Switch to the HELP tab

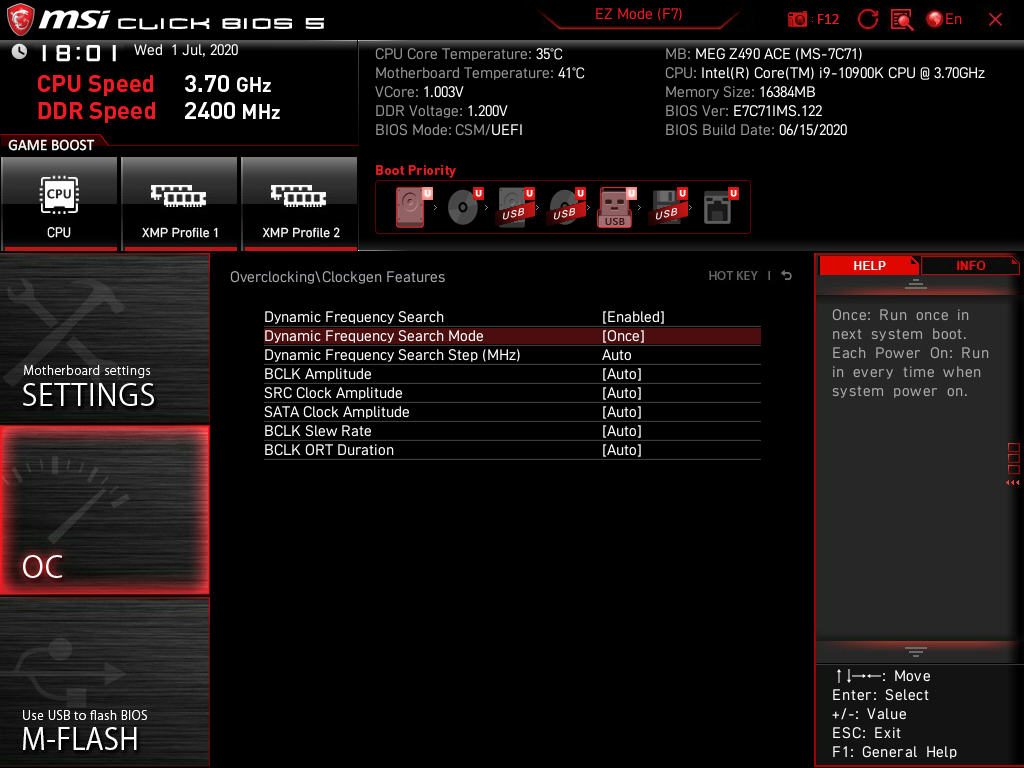[x=869, y=265]
